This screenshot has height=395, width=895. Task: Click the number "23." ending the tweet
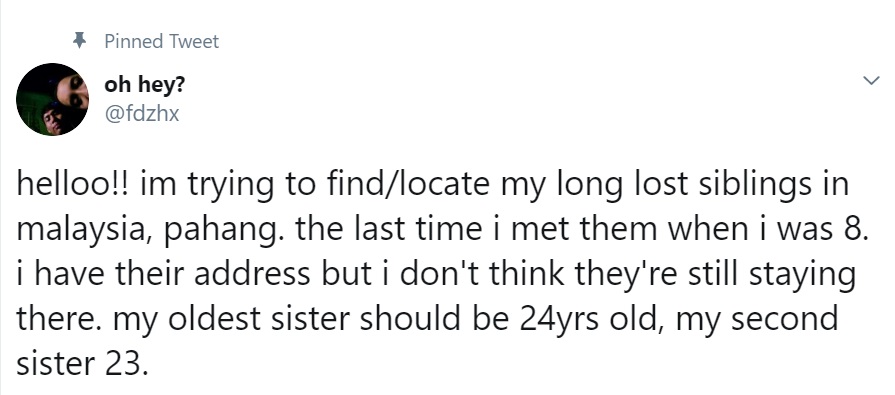[x=126, y=364]
